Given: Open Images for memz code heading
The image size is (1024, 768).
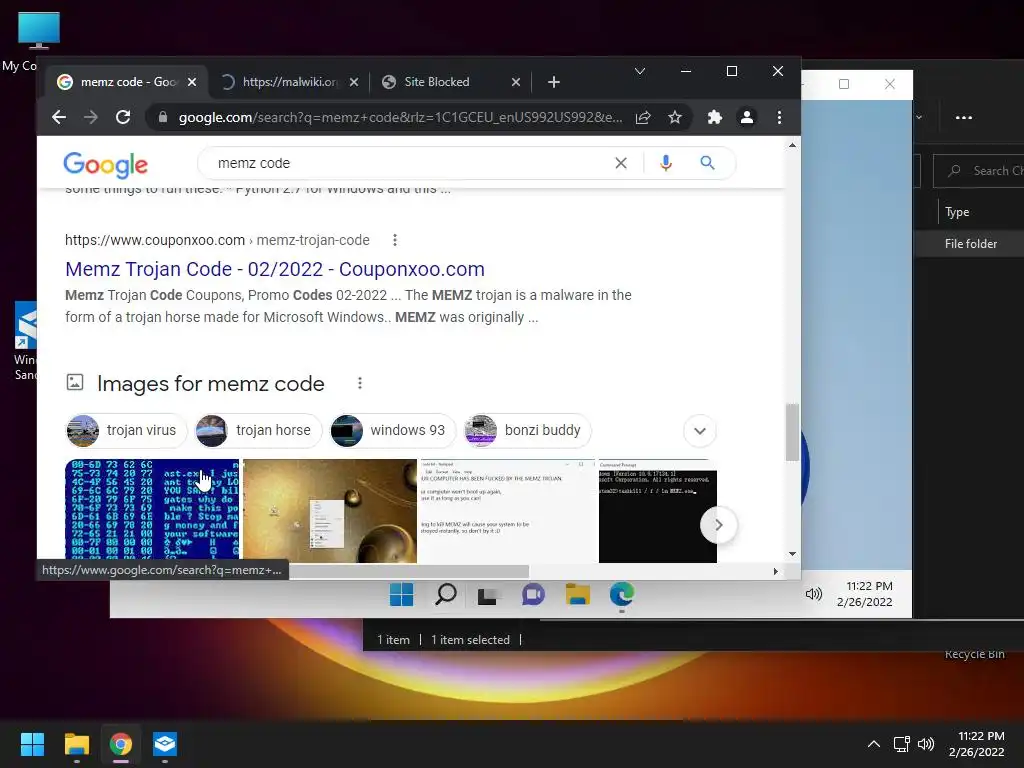Looking at the screenshot, I should point(210,383).
